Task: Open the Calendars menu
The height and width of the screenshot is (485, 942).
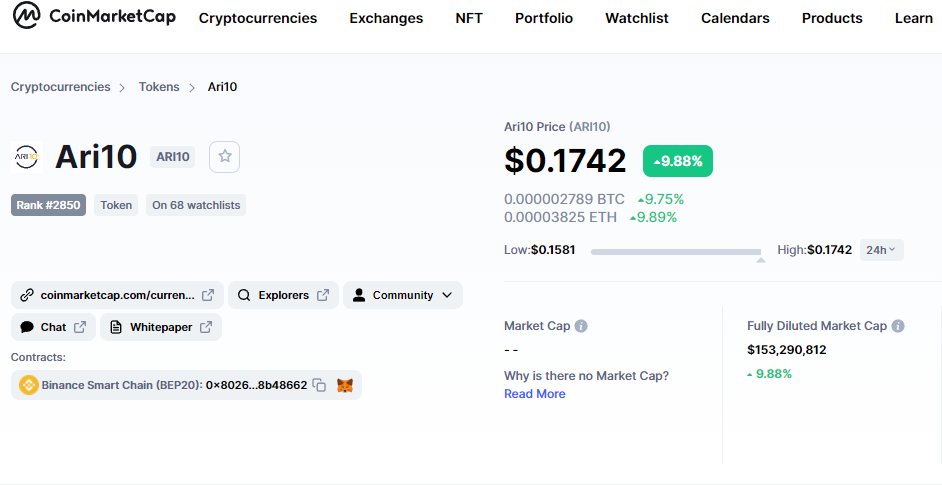Action: coord(735,19)
